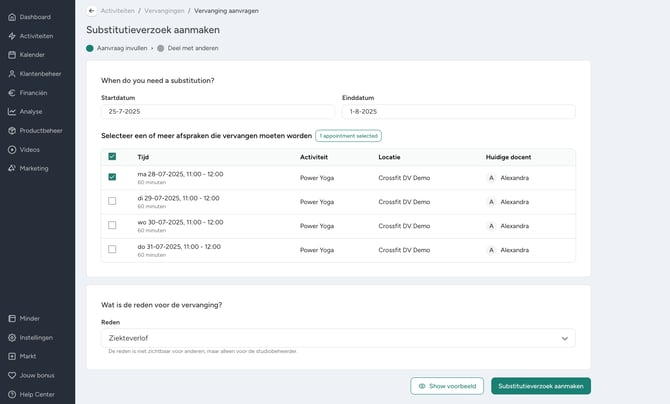Select the do 31-07-2025 appointment checkbox
The height and width of the screenshot is (404, 670).
pyautogui.click(x=112, y=249)
